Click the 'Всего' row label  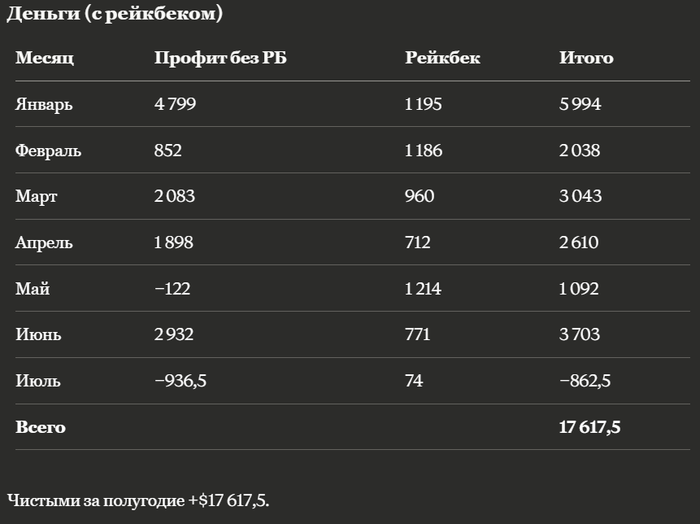pos(41,428)
